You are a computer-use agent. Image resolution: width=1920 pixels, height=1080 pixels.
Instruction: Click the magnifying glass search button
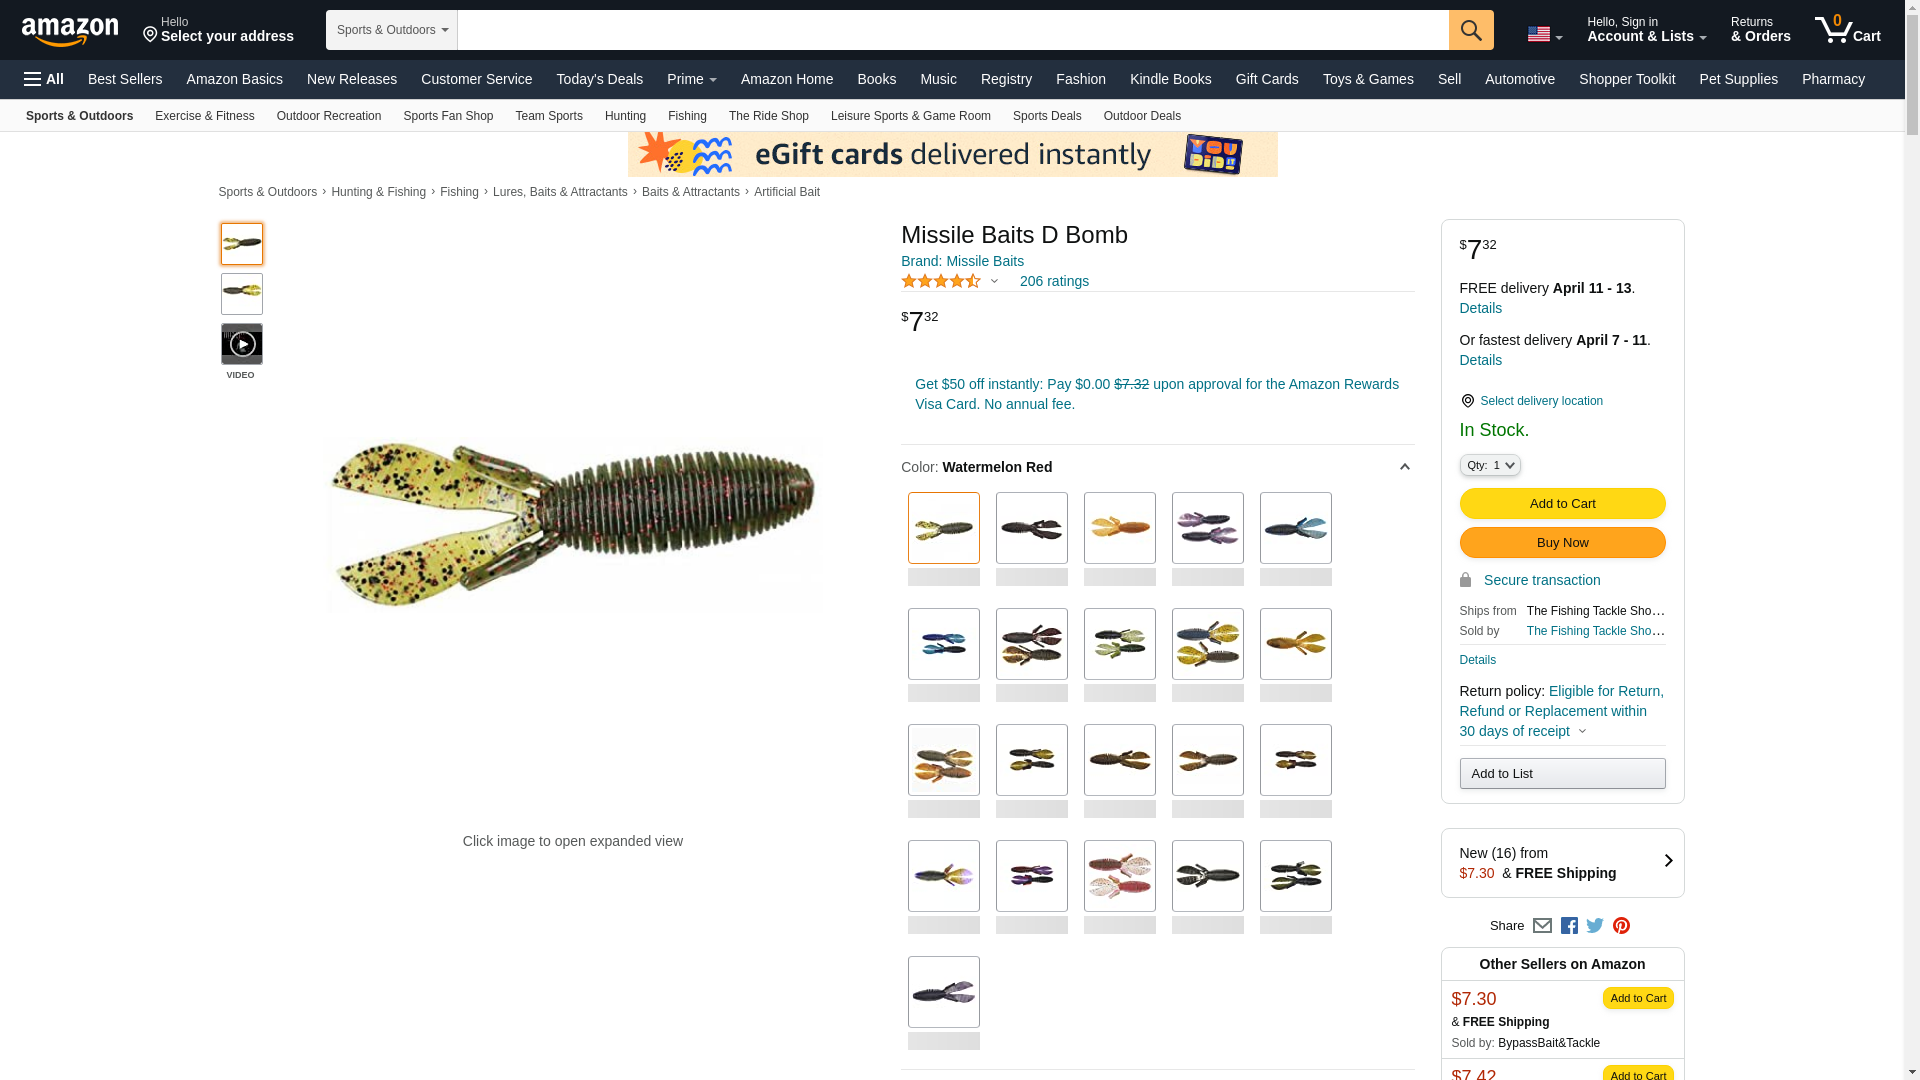[1471, 30]
